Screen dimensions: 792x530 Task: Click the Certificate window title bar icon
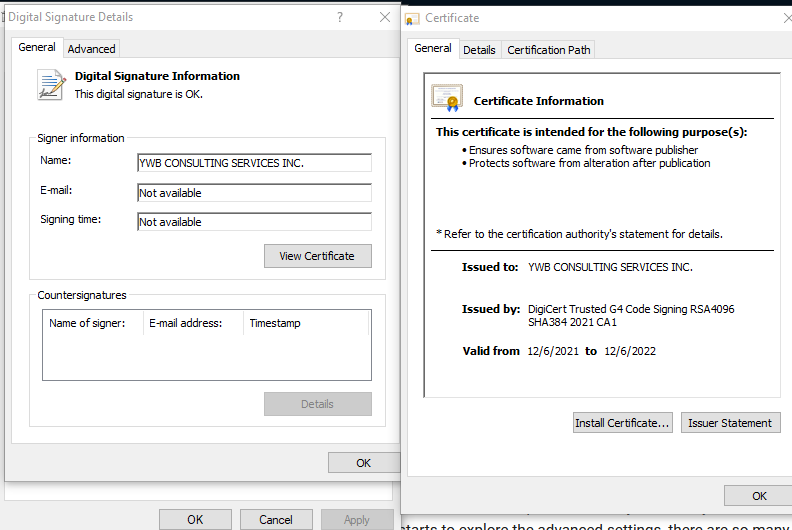click(x=412, y=18)
